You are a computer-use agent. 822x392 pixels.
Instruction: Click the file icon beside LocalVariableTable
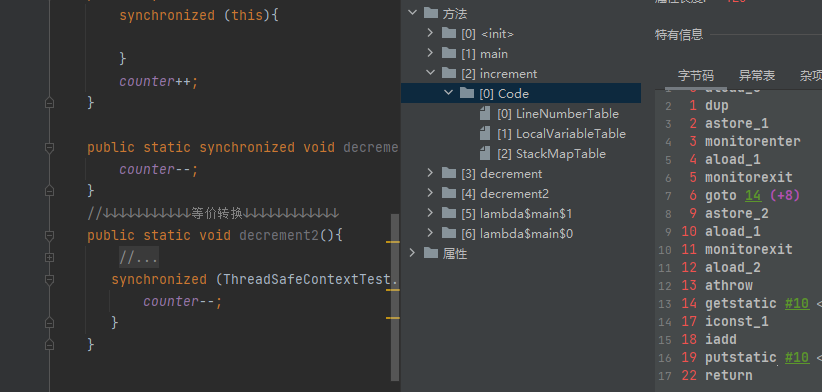pos(485,133)
